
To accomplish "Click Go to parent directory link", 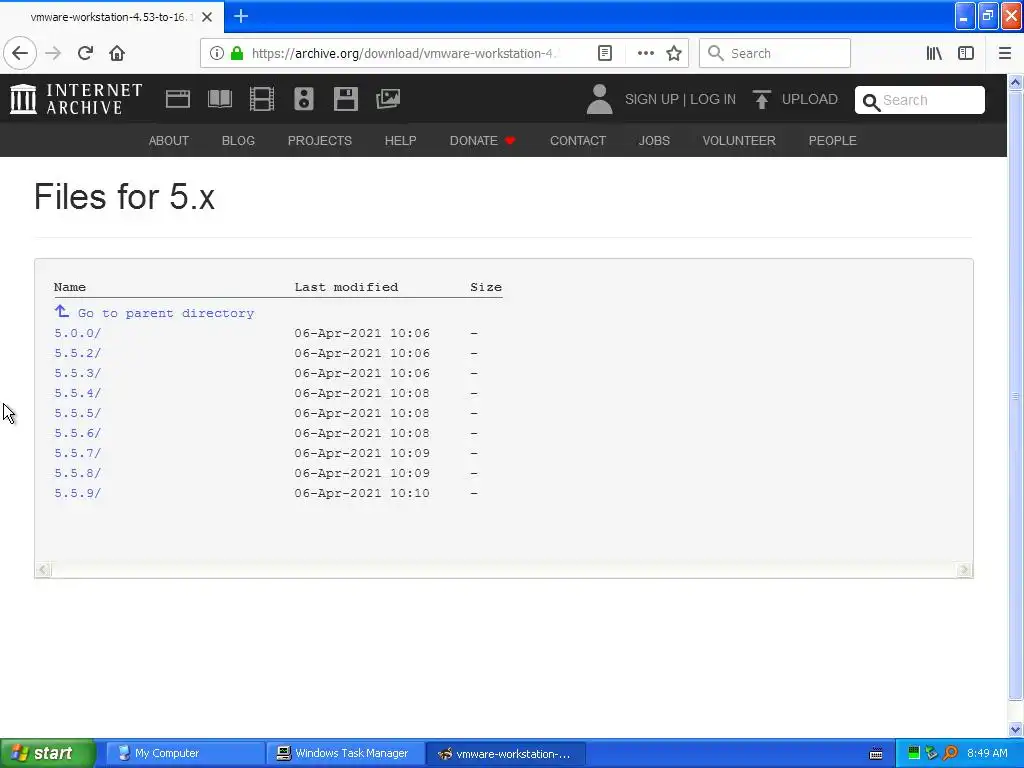I will [154, 313].
